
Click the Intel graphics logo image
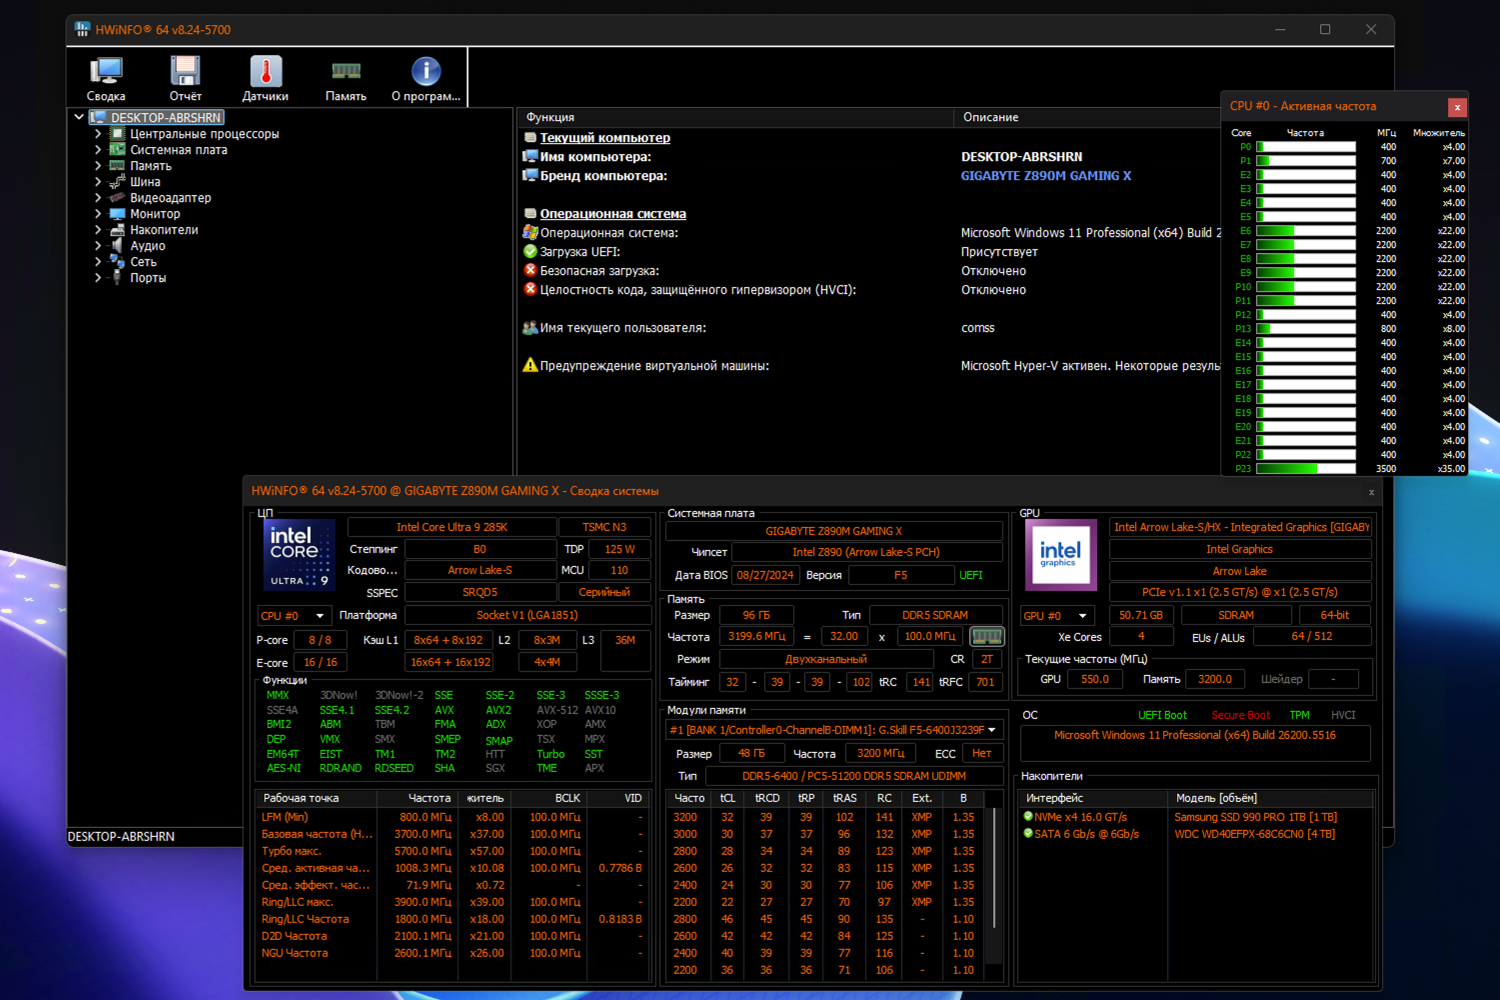tap(1060, 555)
